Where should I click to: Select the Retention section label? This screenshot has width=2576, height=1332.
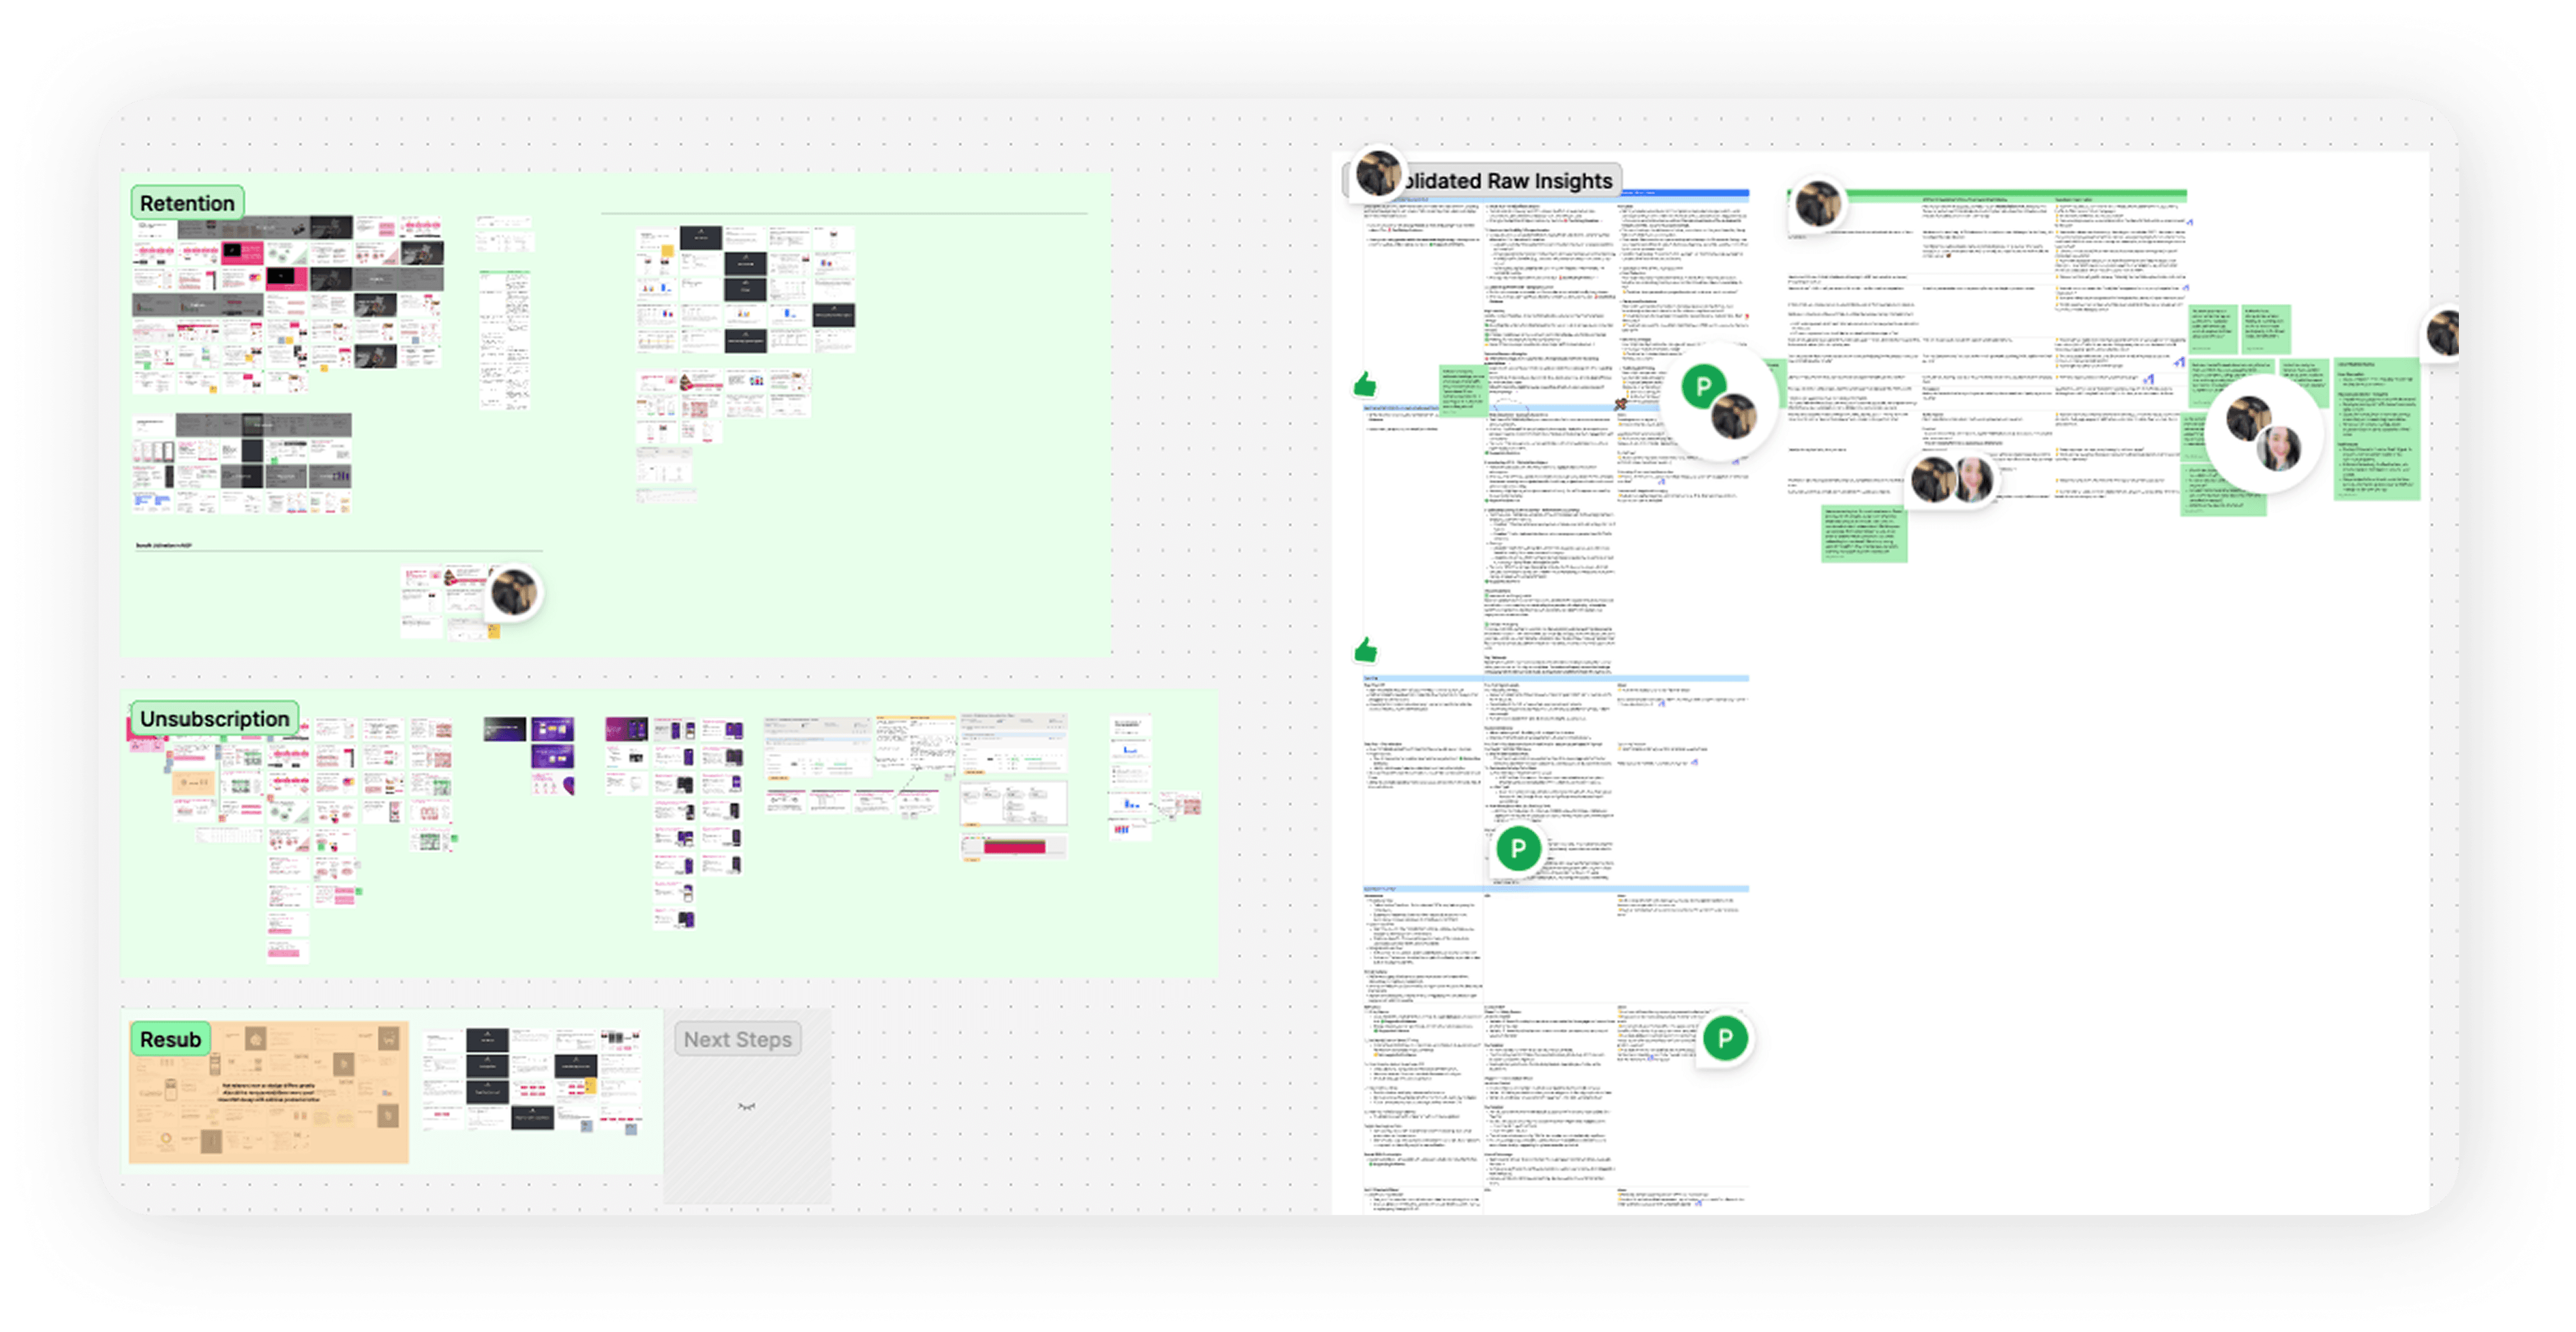coord(187,203)
